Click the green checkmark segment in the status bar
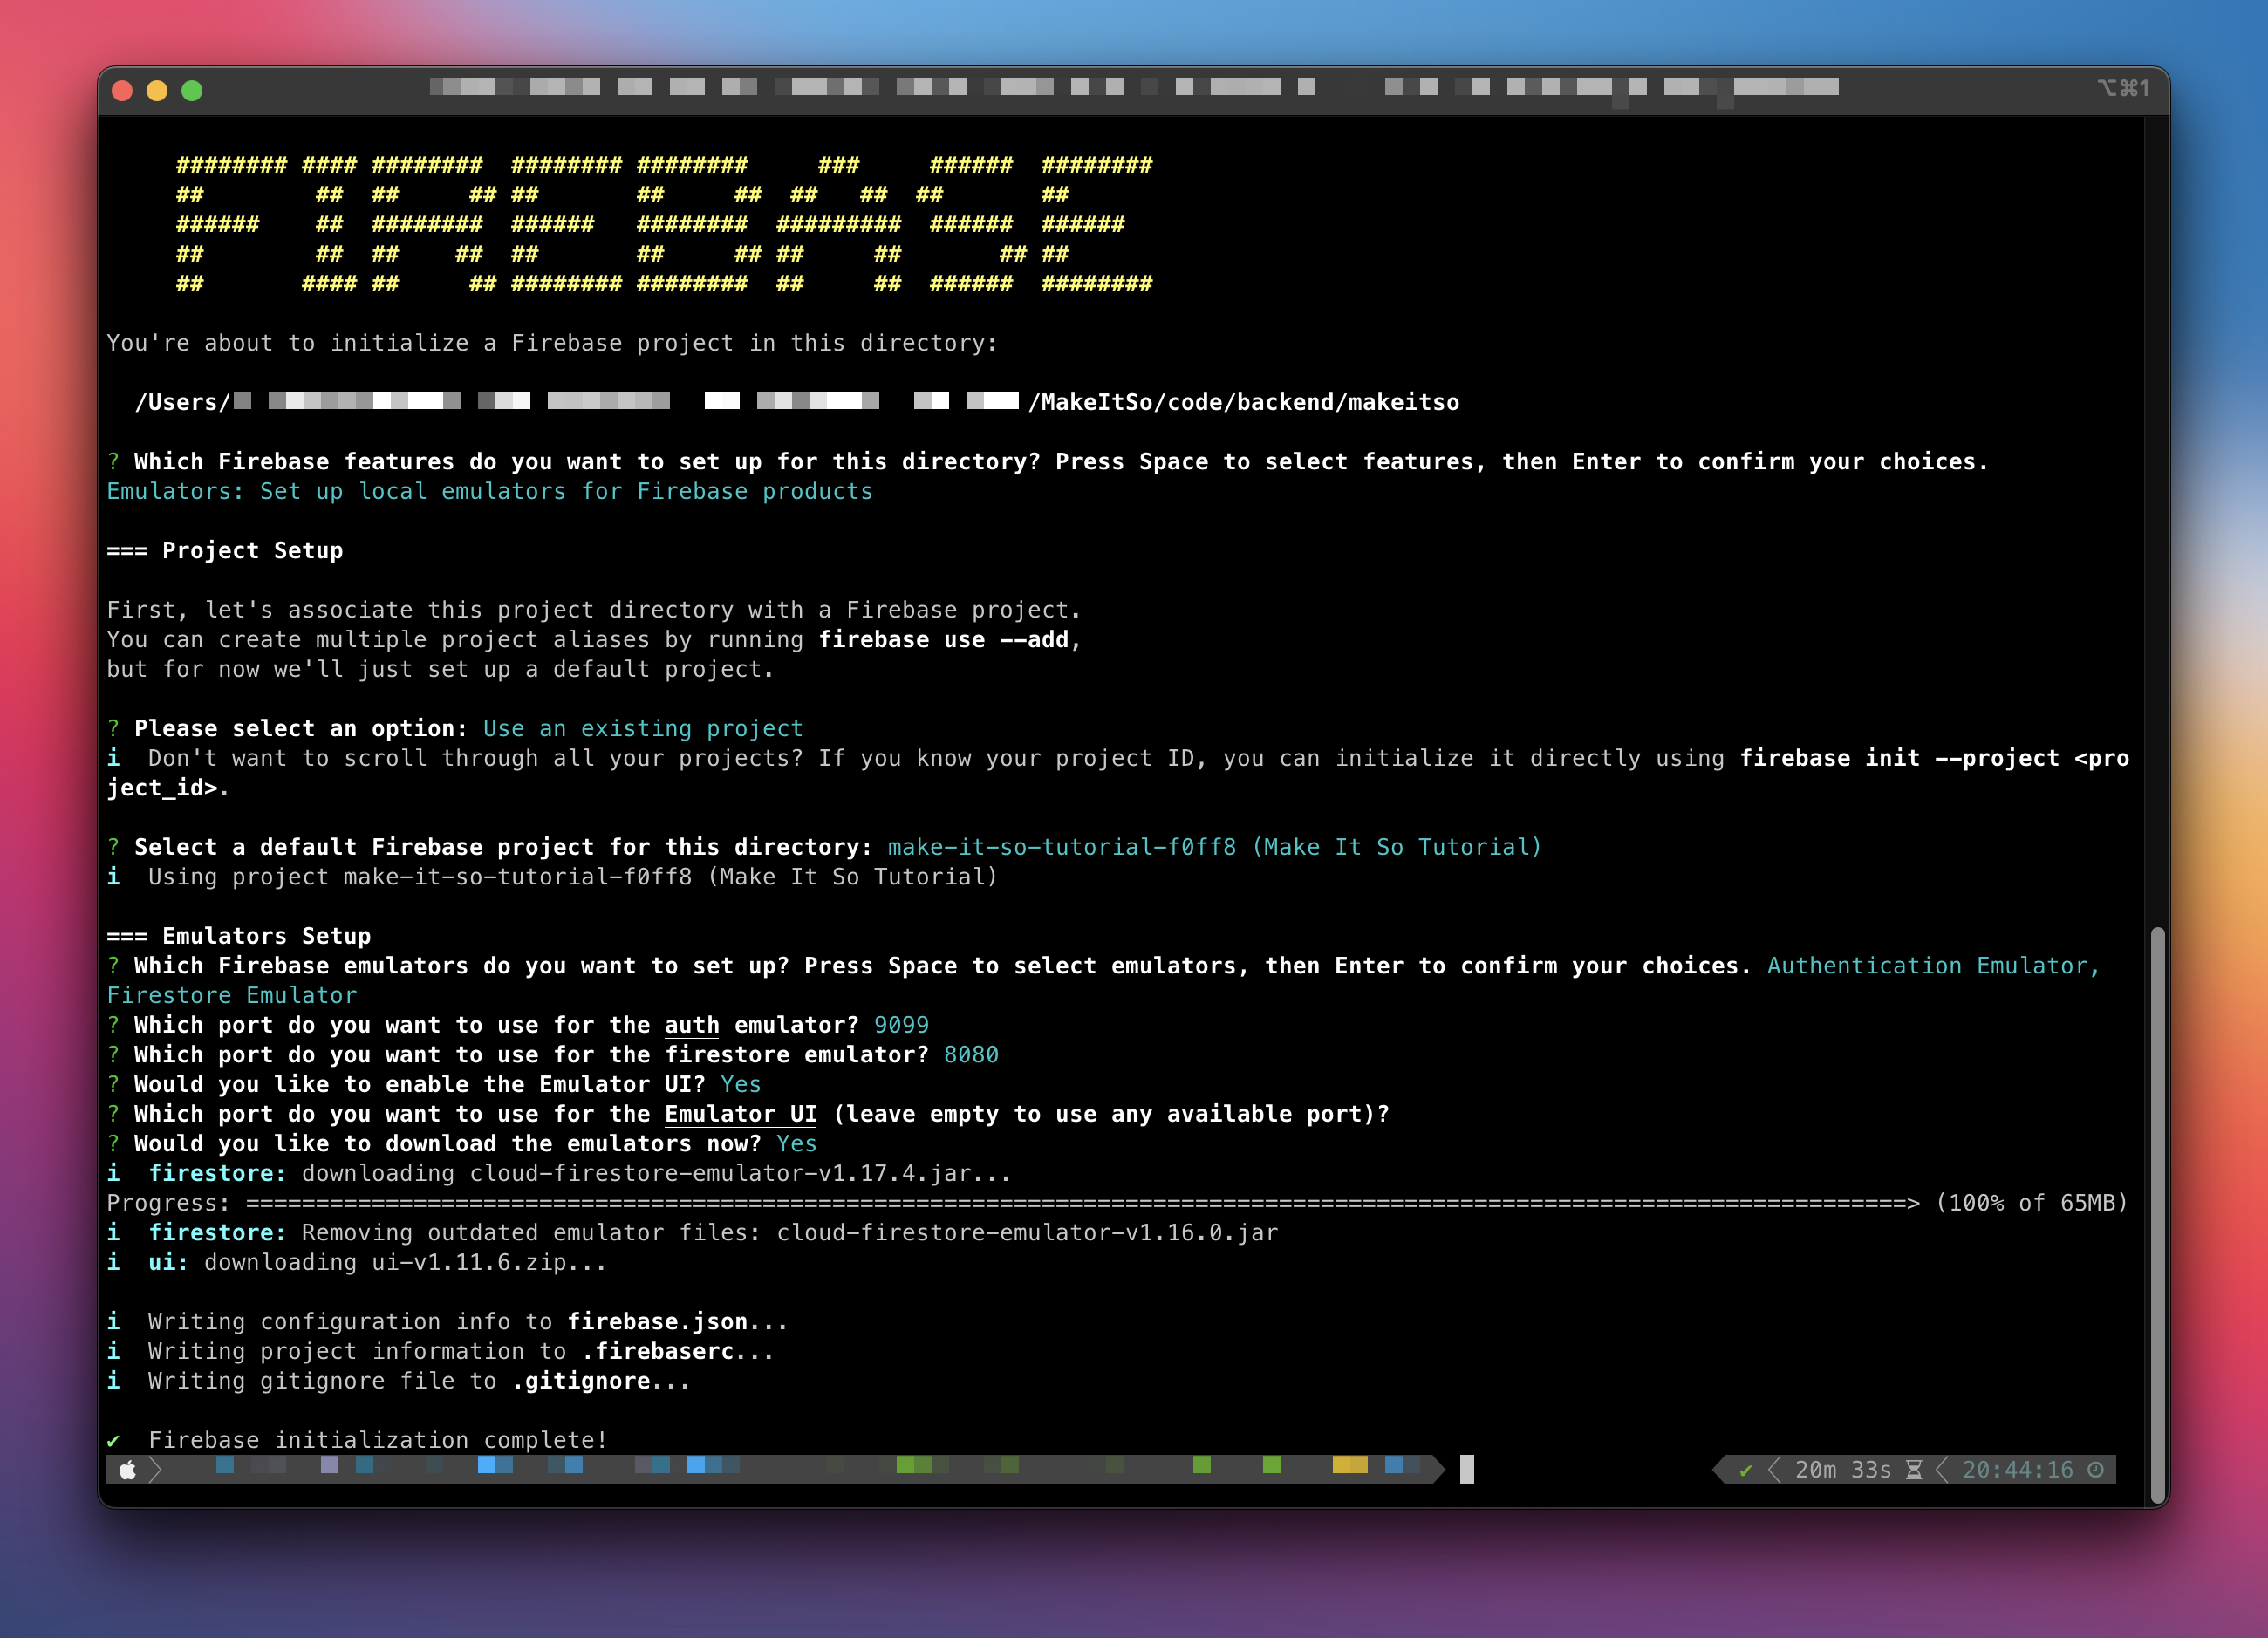 [x=1747, y=1470]
